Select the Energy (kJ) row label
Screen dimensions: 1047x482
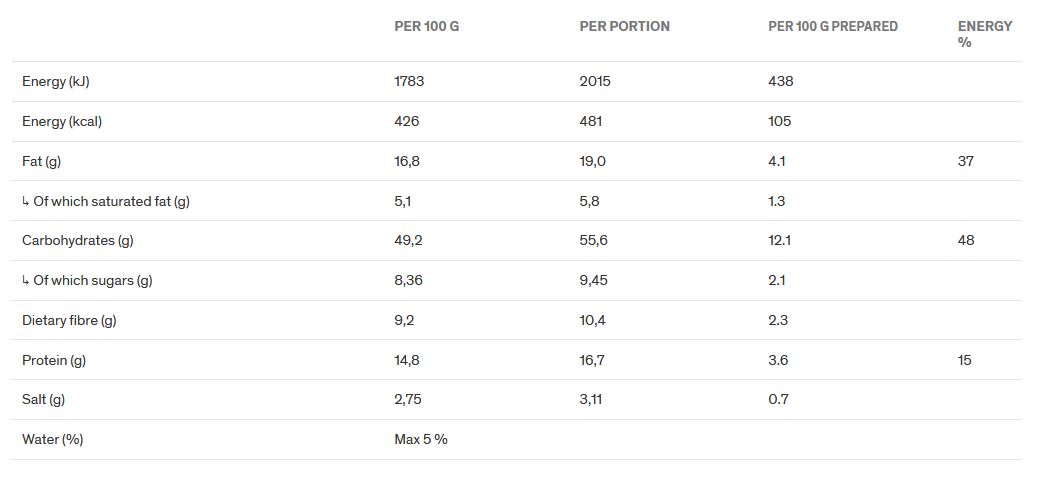click(x=56, y=81)
